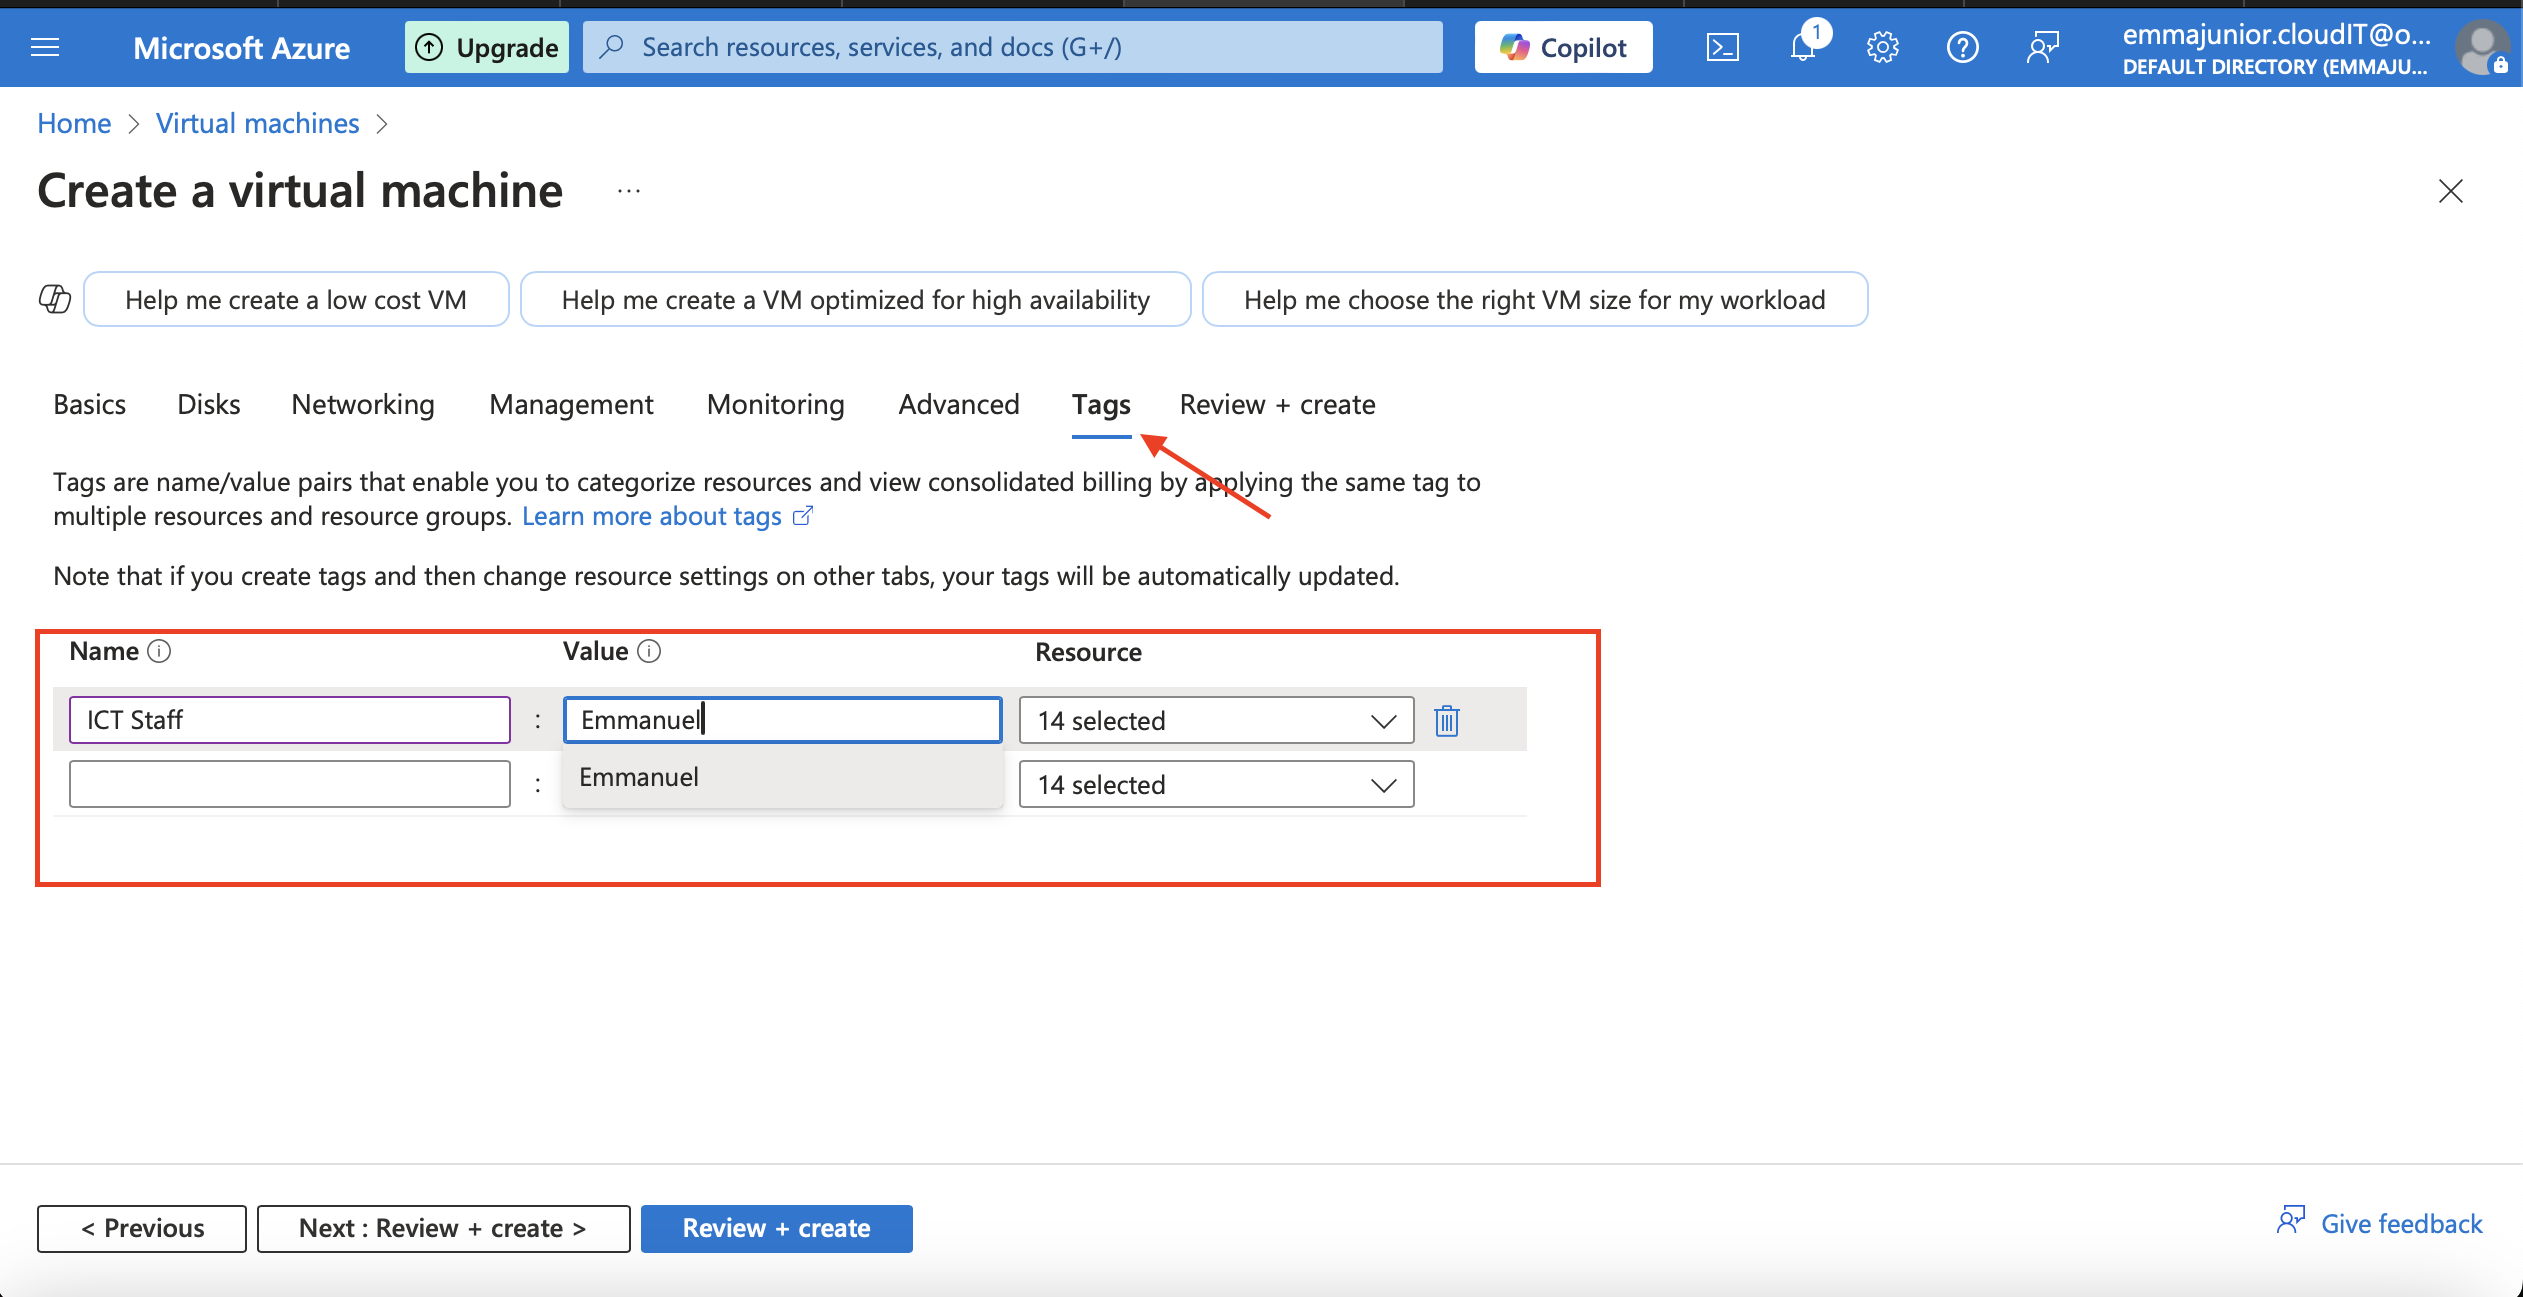
Task: Expand first row 14 selected resource dropdown
Action: pos(1216,720)
